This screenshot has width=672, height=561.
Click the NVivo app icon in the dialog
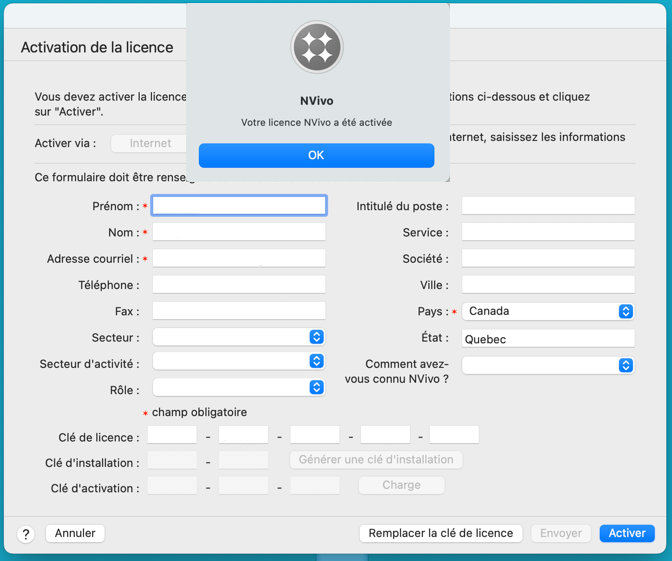[x=316, y=47]
